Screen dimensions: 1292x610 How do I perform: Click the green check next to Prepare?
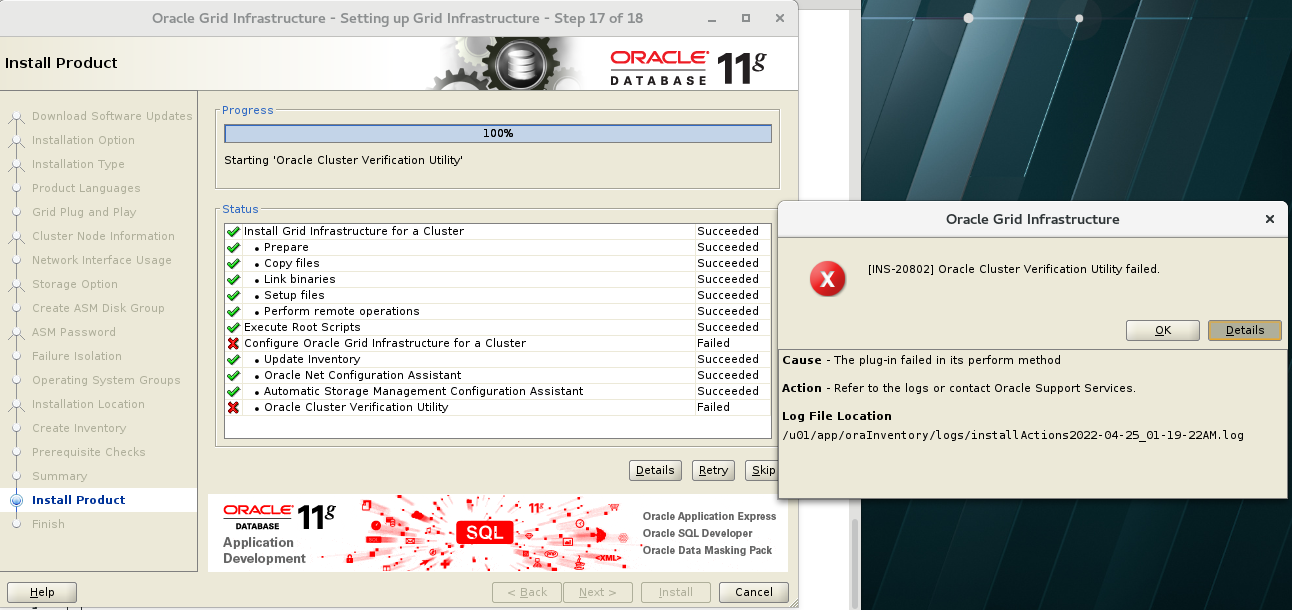coord(233,247)
